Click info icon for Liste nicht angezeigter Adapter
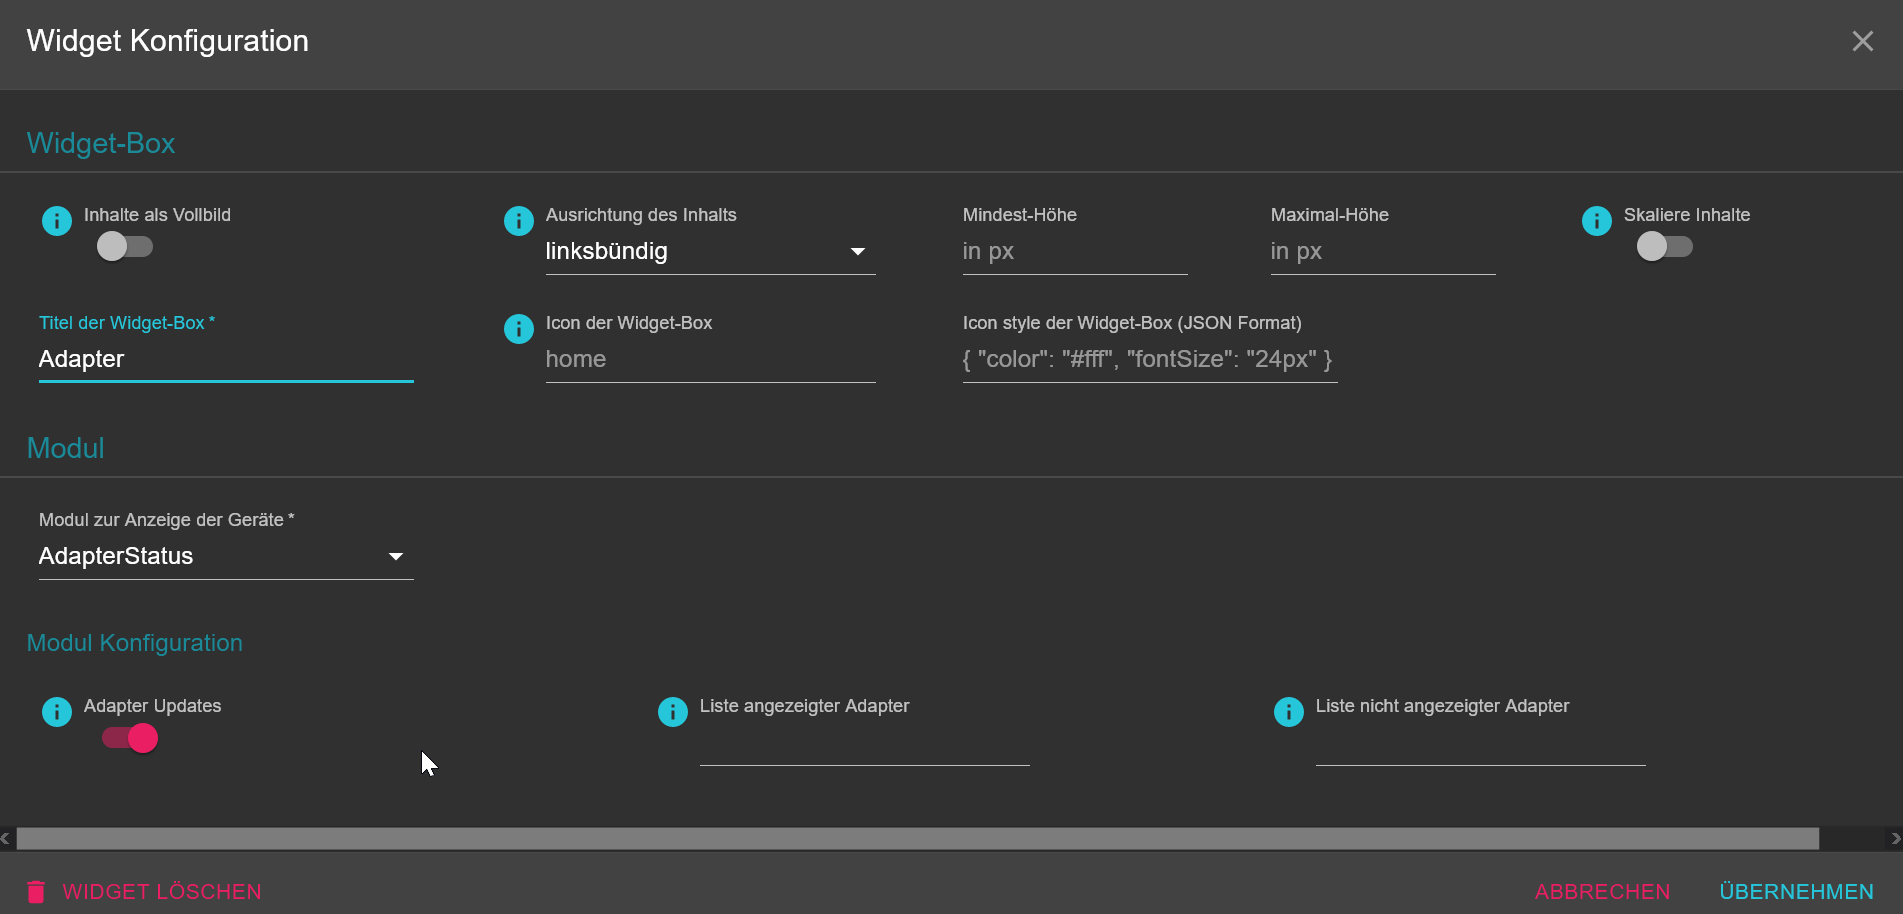This screenshot has height=914, width=1903. pyautogui.click(x=1289, y=712)
